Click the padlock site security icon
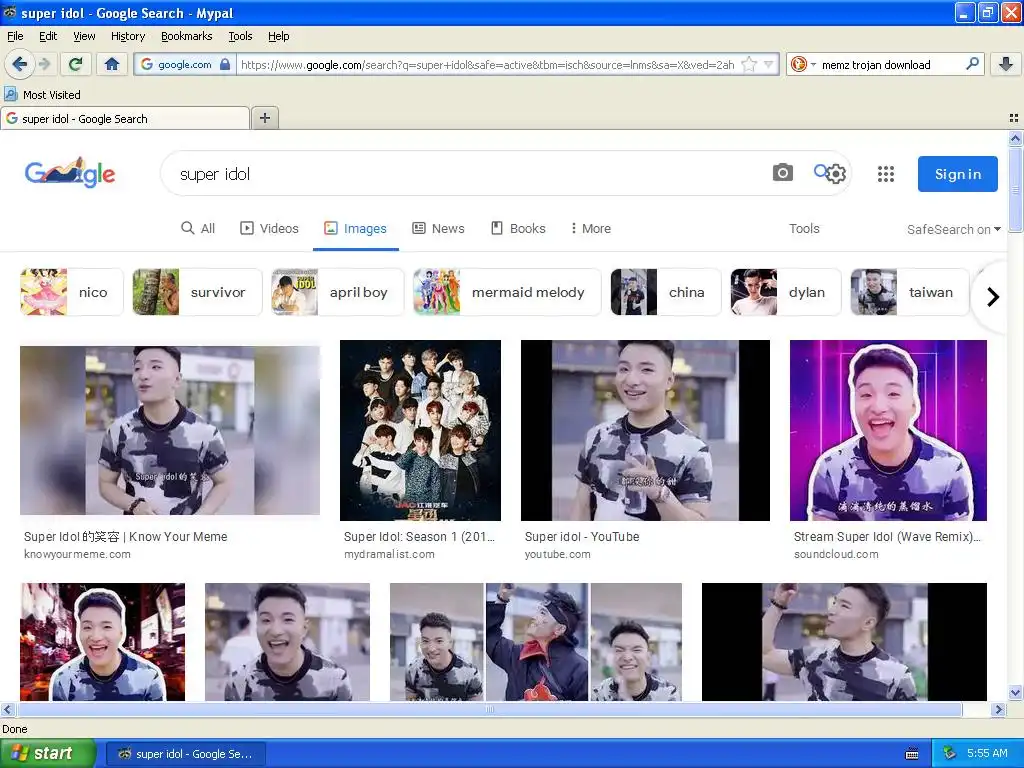Image resolution: width=1024 pixels, height=768 pixels. click(225, 64)
